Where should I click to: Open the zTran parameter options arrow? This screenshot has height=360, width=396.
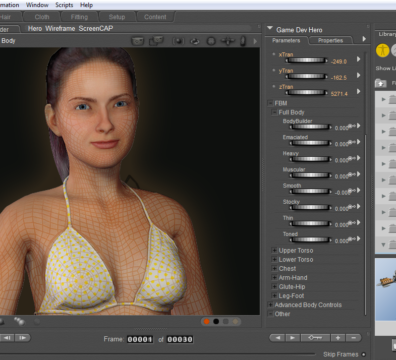coord(359,91)
